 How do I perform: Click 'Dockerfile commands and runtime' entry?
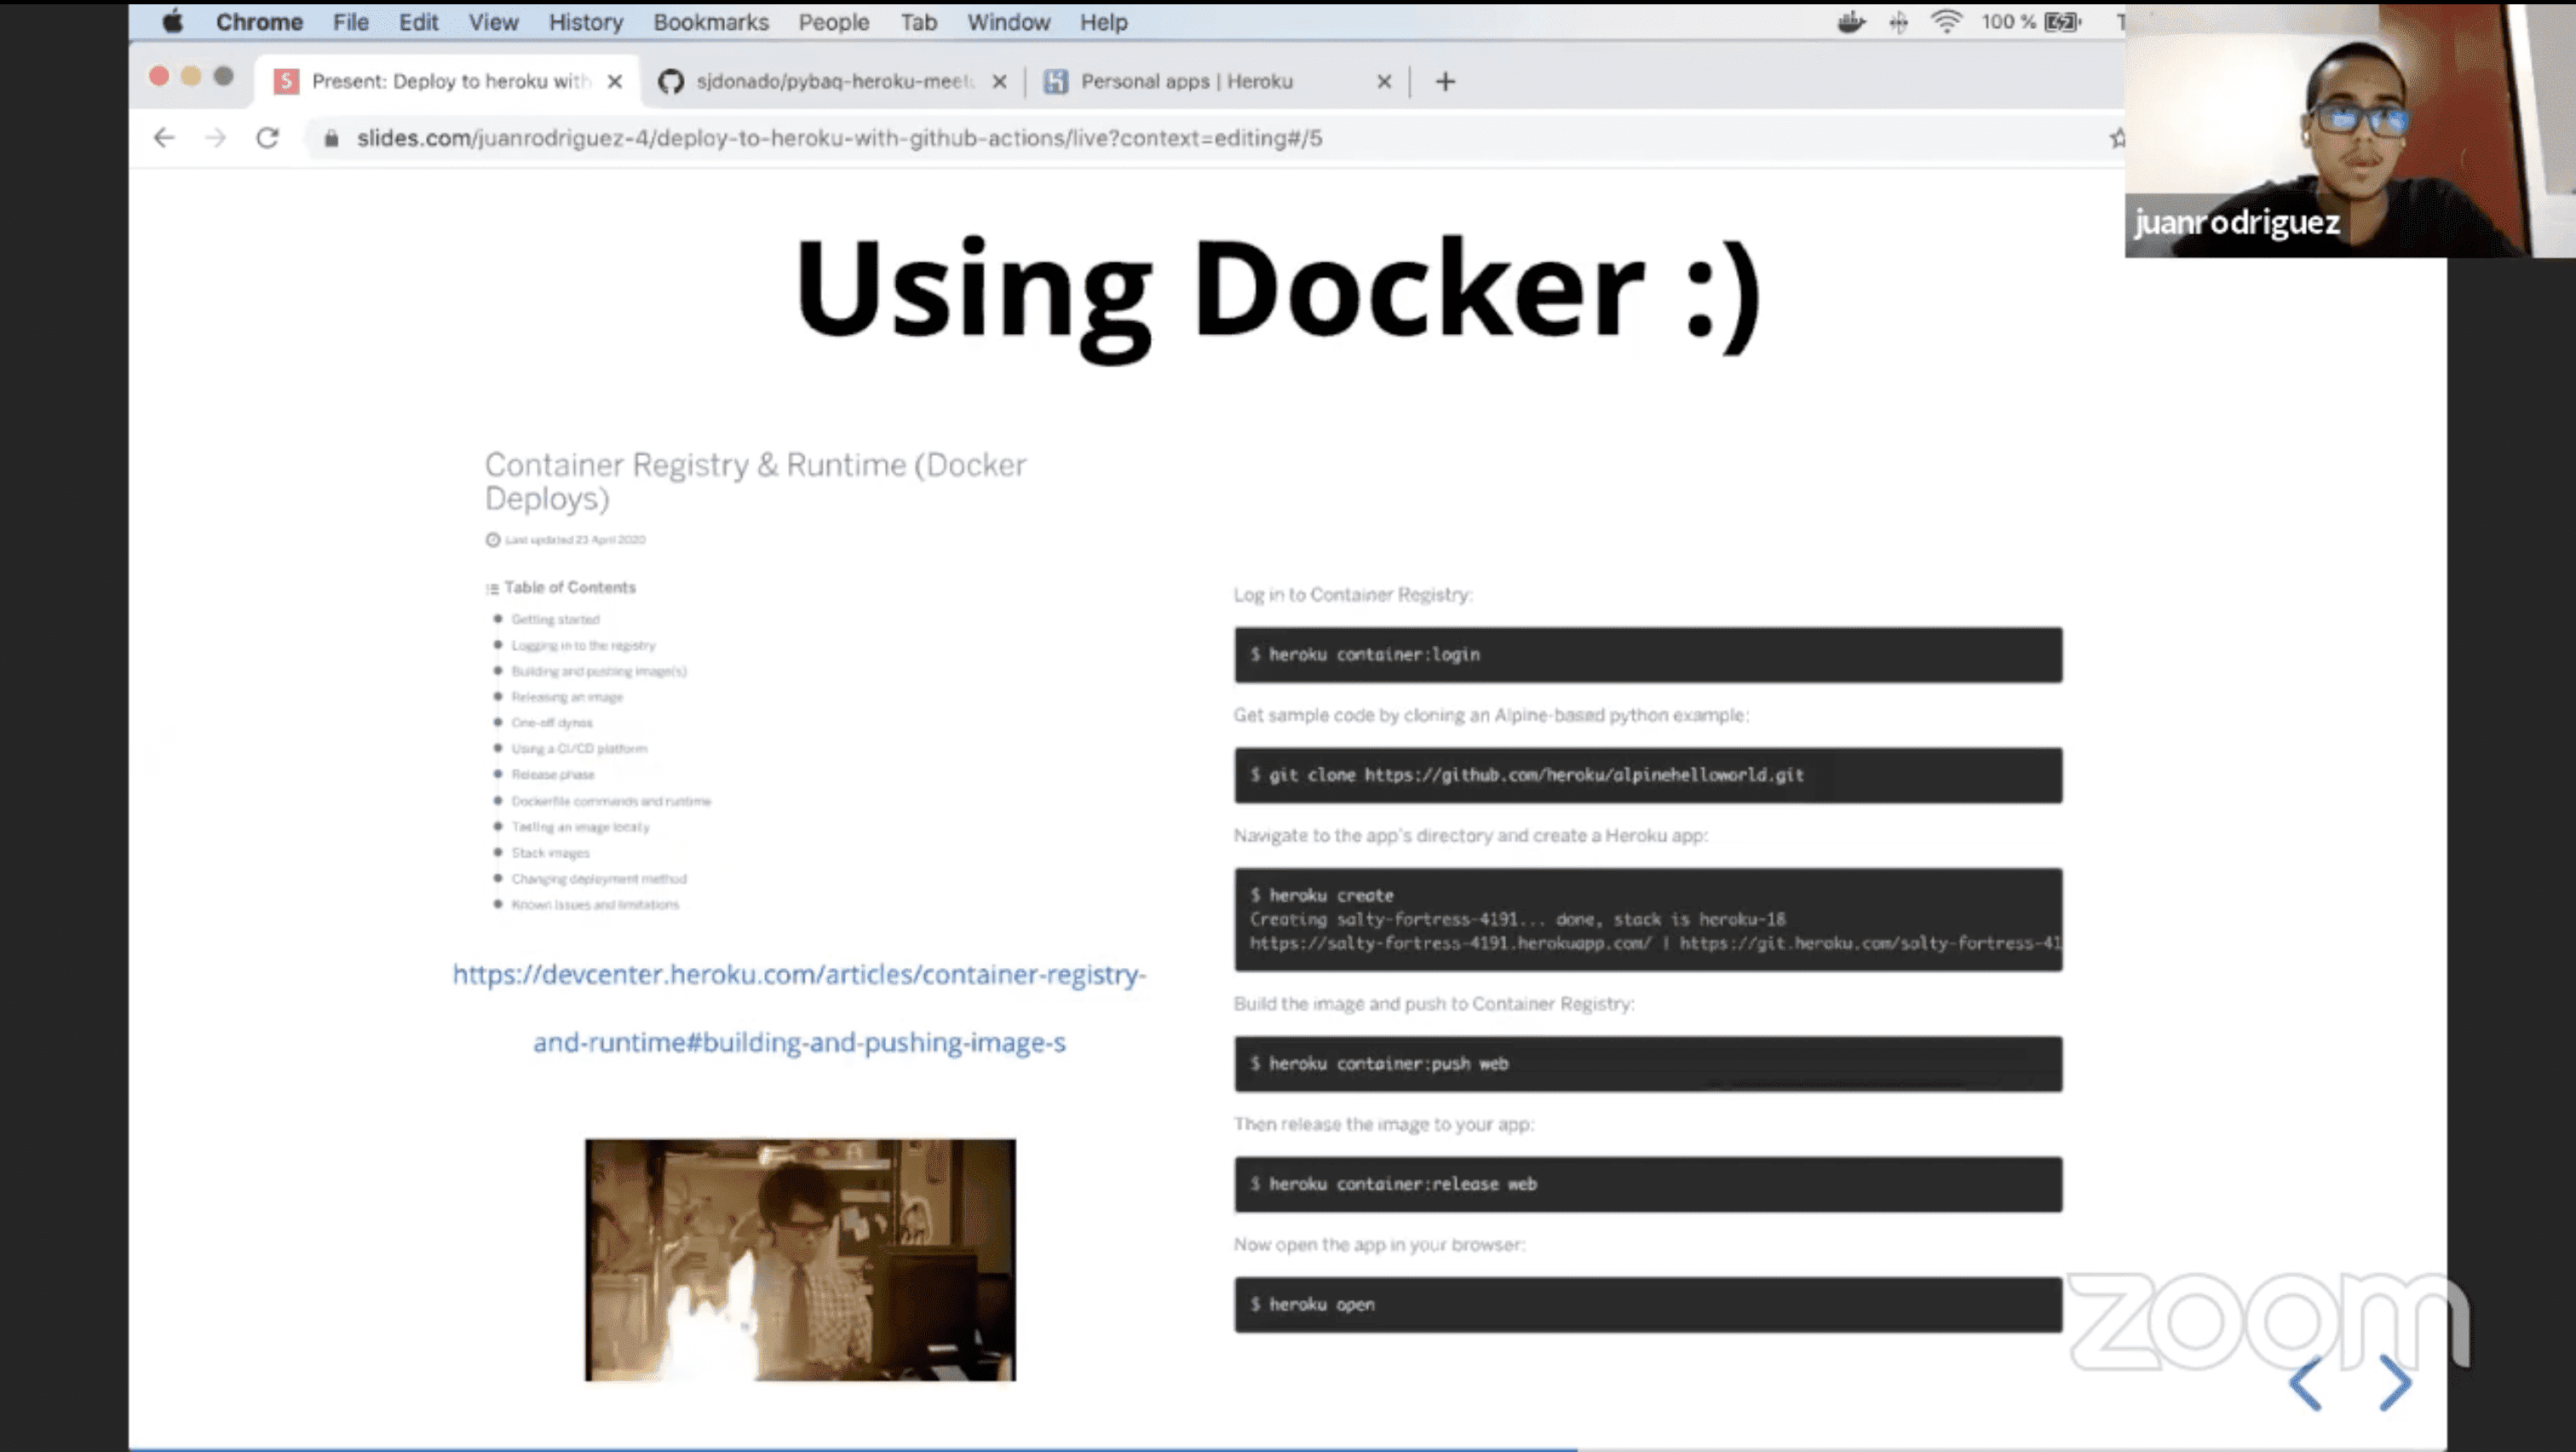click(x=611, y=801)
